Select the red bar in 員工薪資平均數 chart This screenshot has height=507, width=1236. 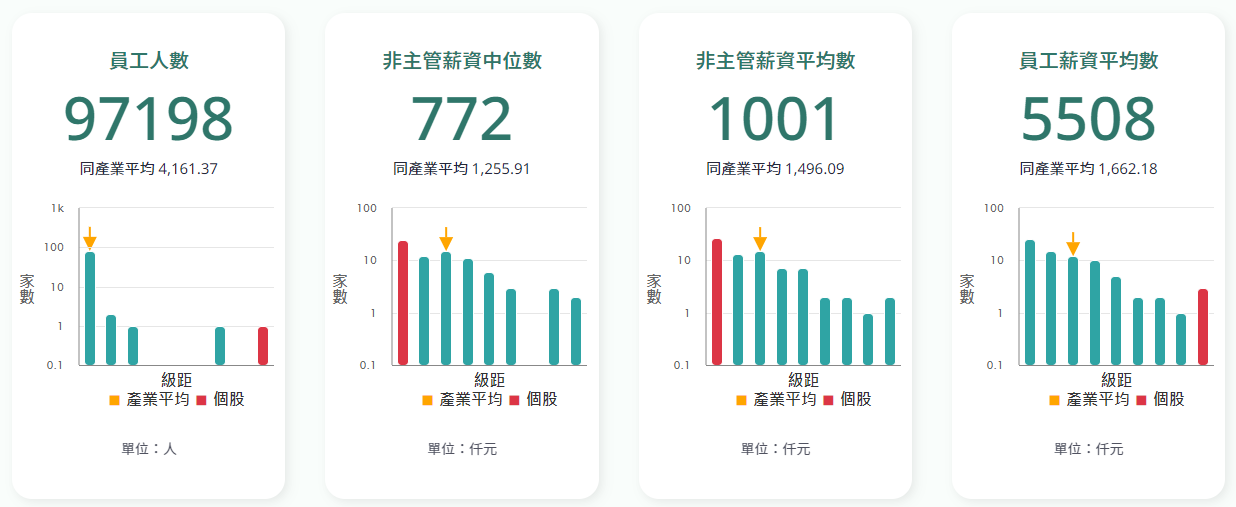click(x=1203, y=327)
